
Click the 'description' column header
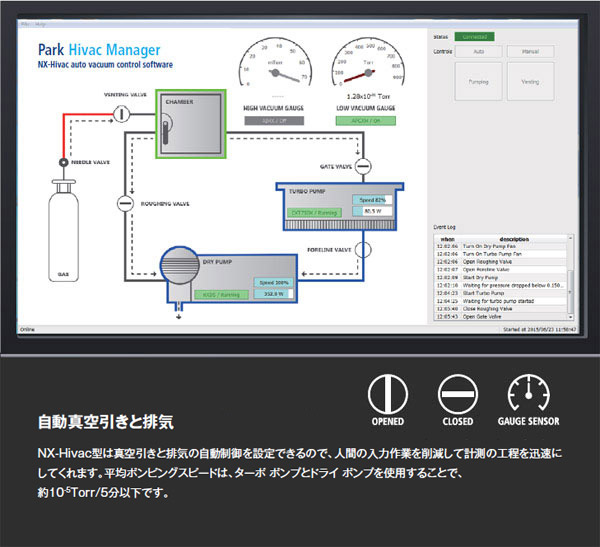tap(514, 239)
